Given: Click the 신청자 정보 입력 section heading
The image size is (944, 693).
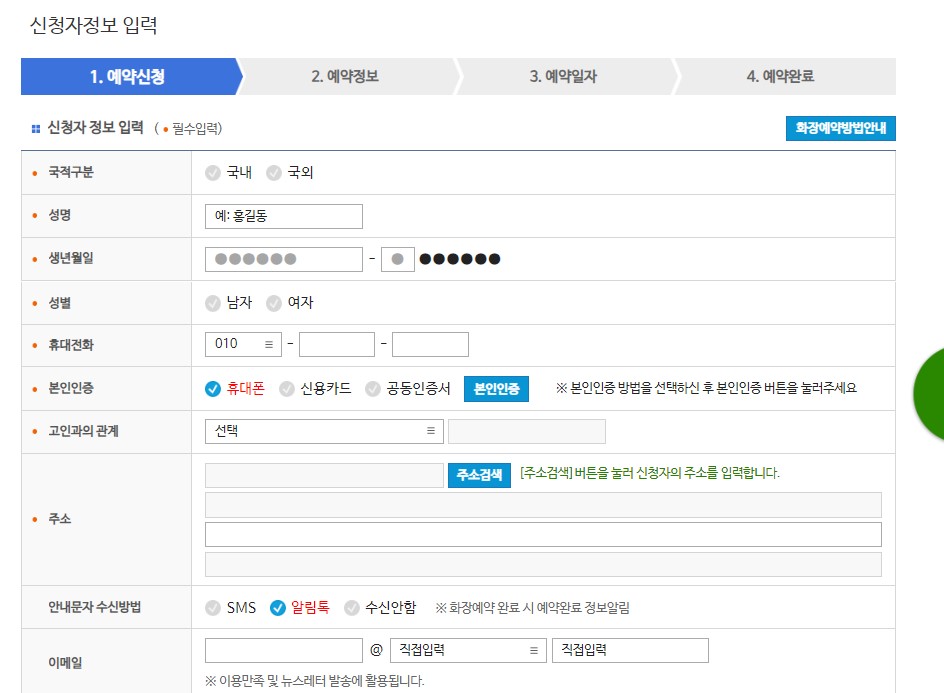Looking at the screenshot, I should (x=96, y=128).
